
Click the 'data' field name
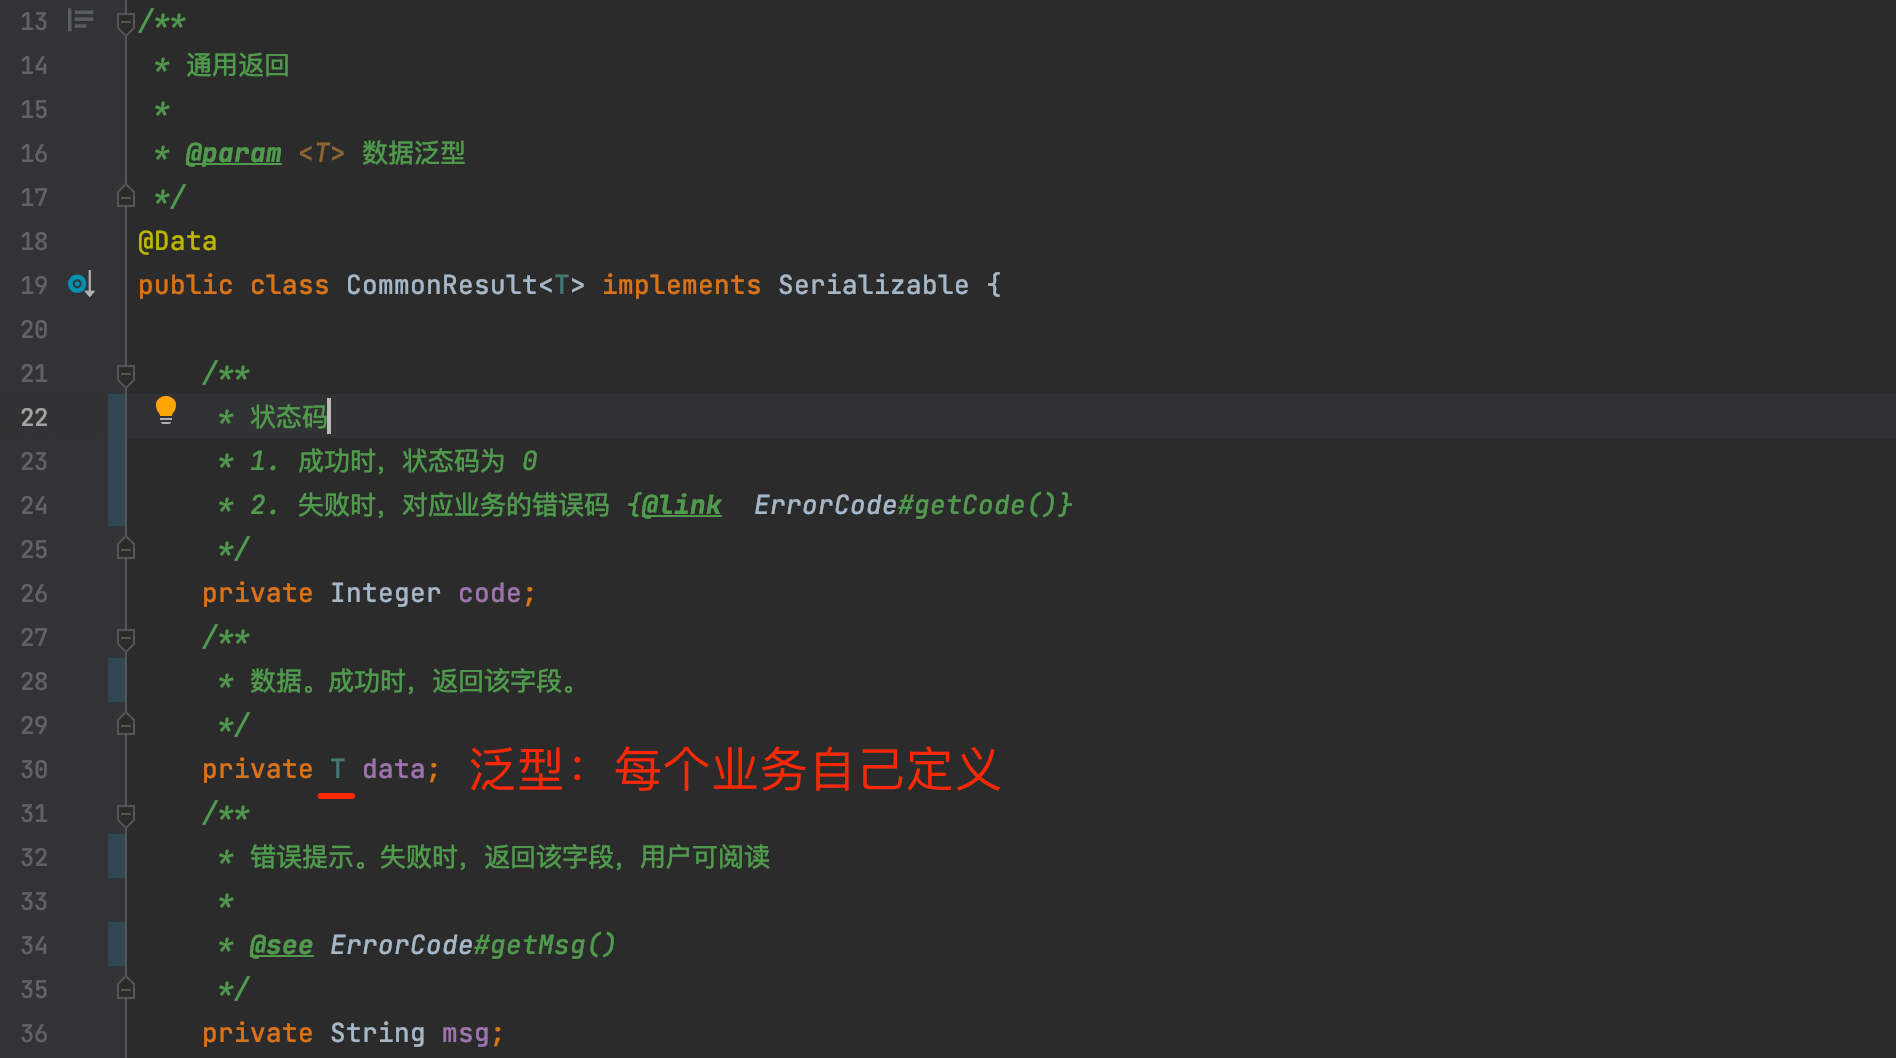(x=393, y=769)
